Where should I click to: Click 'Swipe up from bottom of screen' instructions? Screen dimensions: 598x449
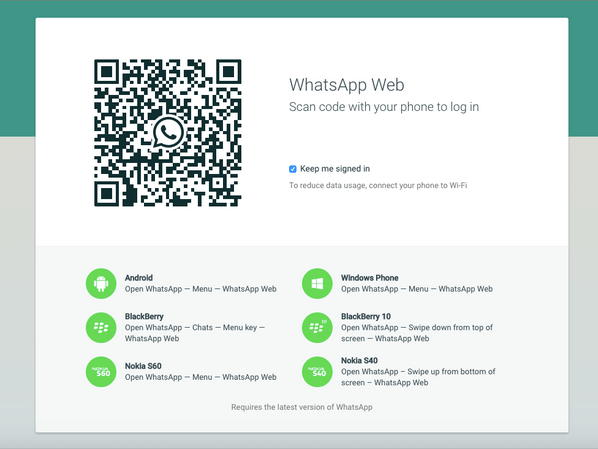418,377
